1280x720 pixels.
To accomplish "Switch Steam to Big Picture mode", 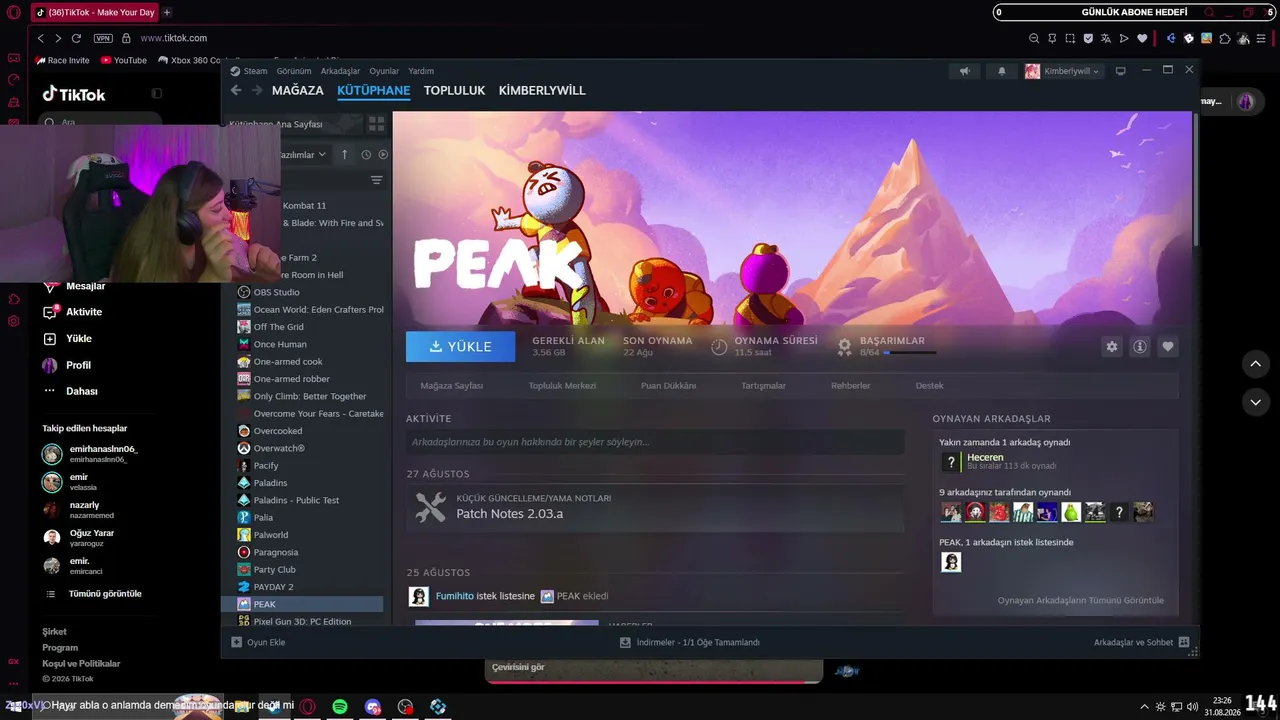I will (x=1121, y=71).
